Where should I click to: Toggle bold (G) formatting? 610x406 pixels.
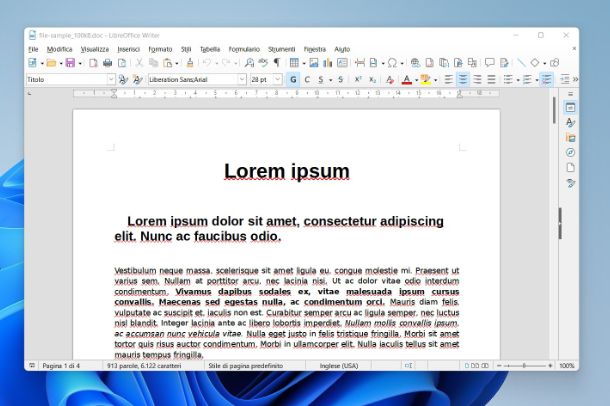click(x=293, y=80)
